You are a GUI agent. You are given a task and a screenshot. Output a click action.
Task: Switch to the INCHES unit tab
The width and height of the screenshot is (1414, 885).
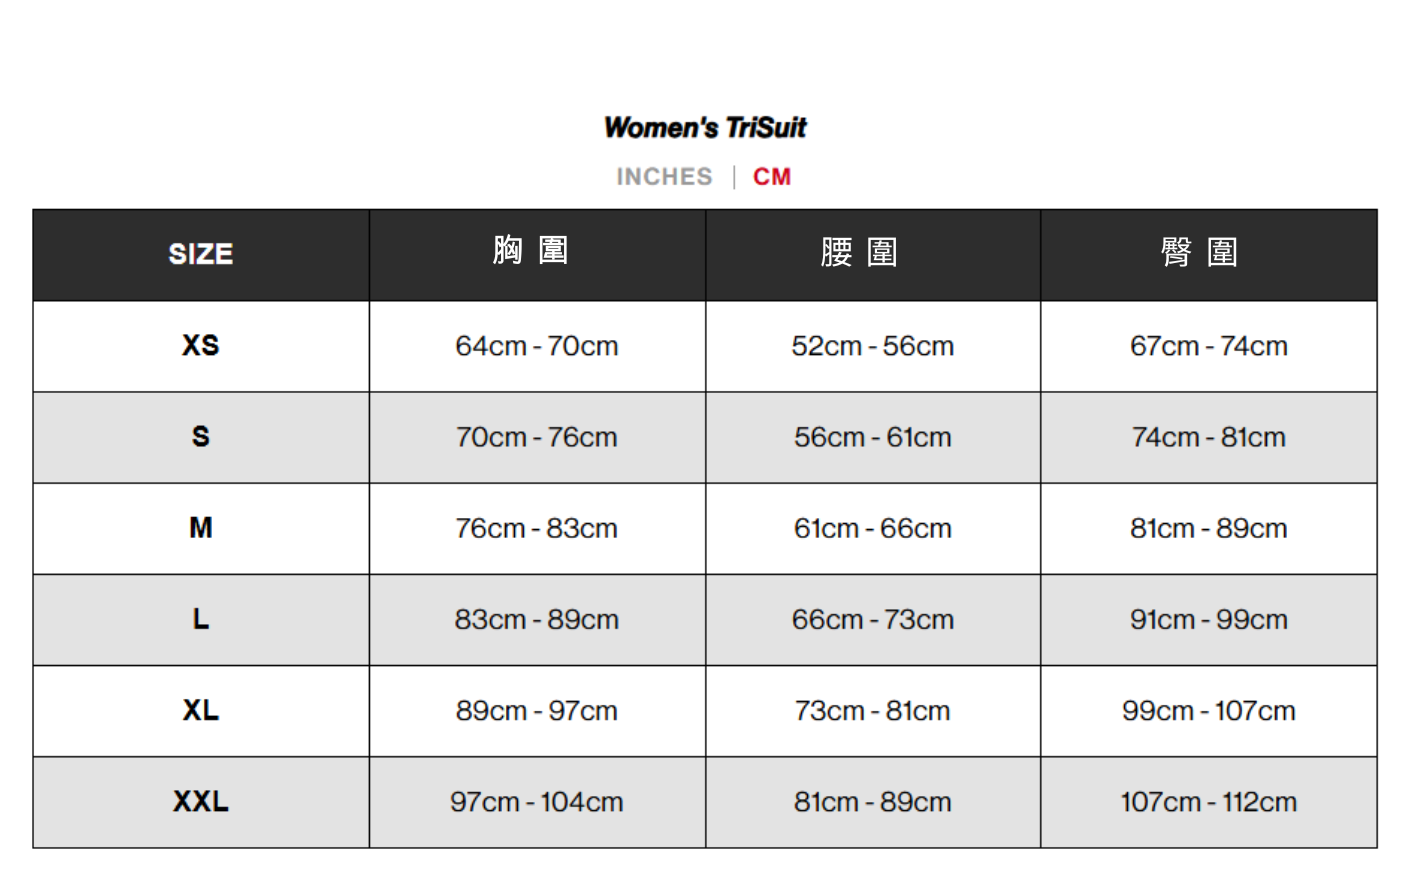664,177
